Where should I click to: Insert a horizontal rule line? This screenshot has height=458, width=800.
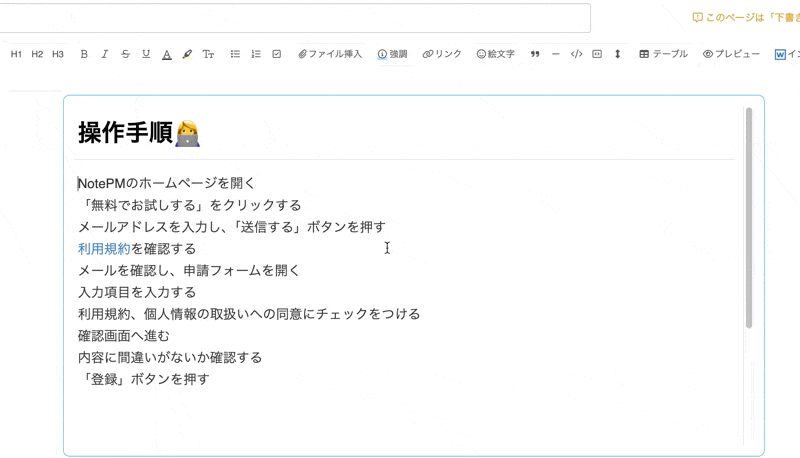(556, 54)
